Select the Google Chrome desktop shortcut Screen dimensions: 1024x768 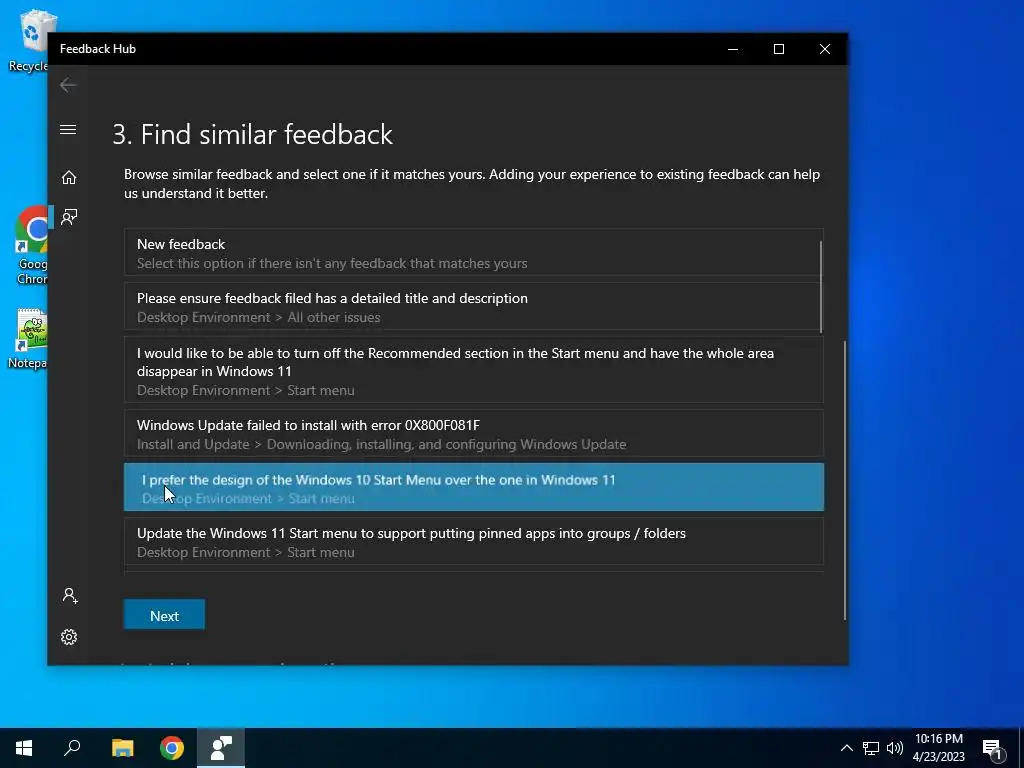coord(31,246)
